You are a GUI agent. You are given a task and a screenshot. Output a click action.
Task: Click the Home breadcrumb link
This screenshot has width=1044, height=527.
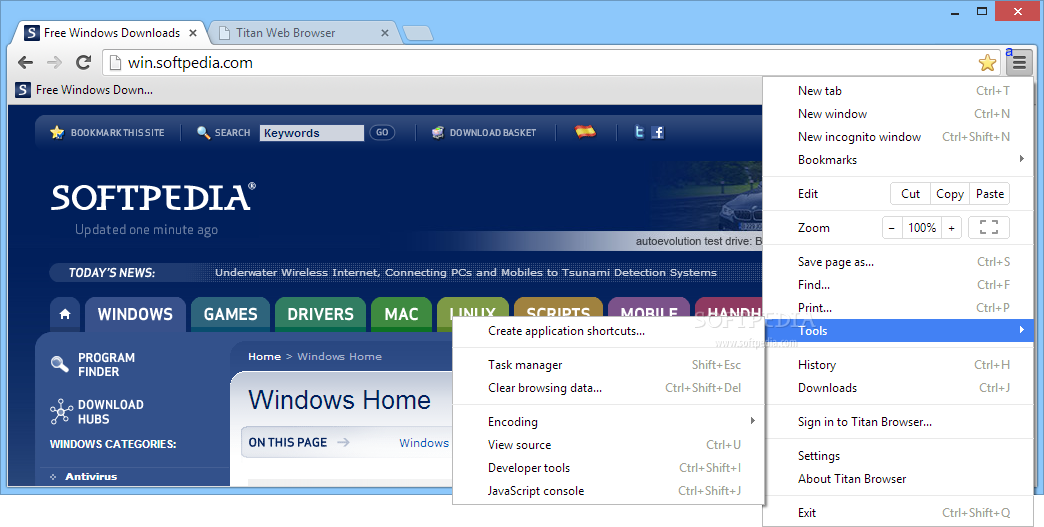coord(264,357)
